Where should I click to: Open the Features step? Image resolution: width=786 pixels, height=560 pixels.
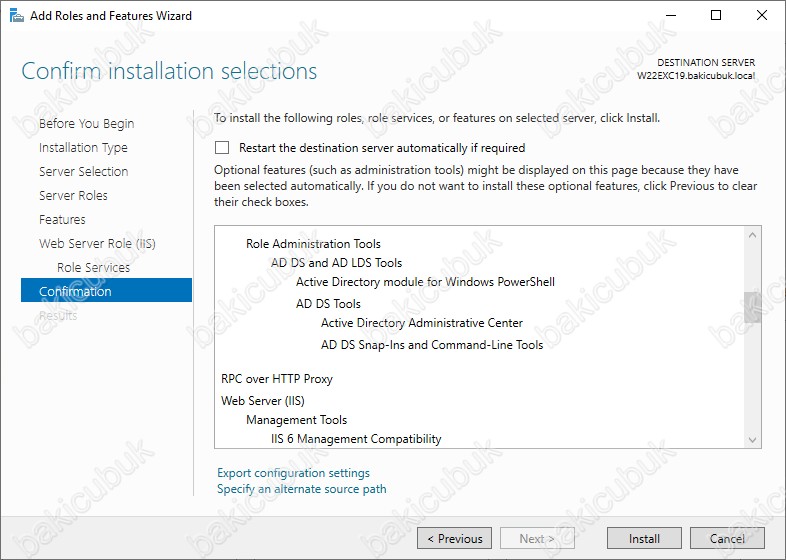(62, 220)
